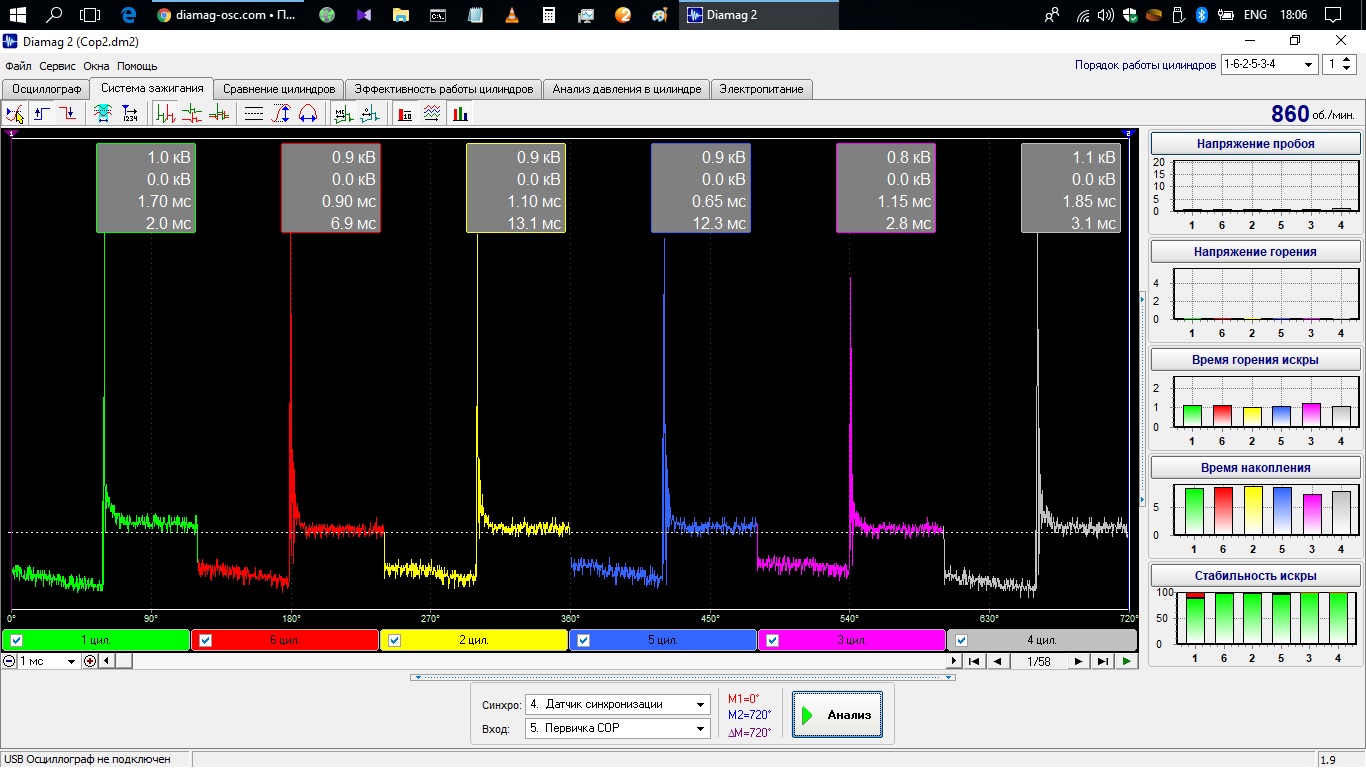Click the Напряжение горения panel header
This screenshot has width=1366, height=768.
coord(1256,252)
